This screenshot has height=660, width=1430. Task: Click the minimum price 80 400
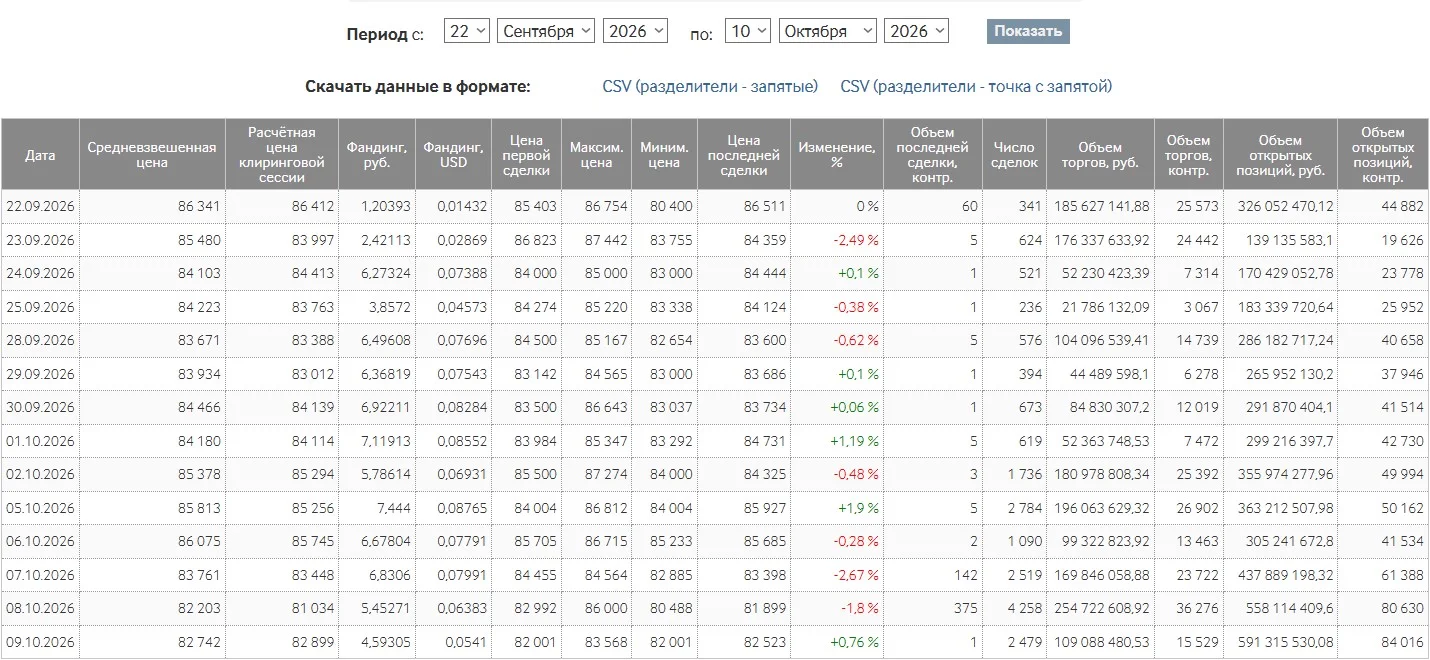[671, 207]
